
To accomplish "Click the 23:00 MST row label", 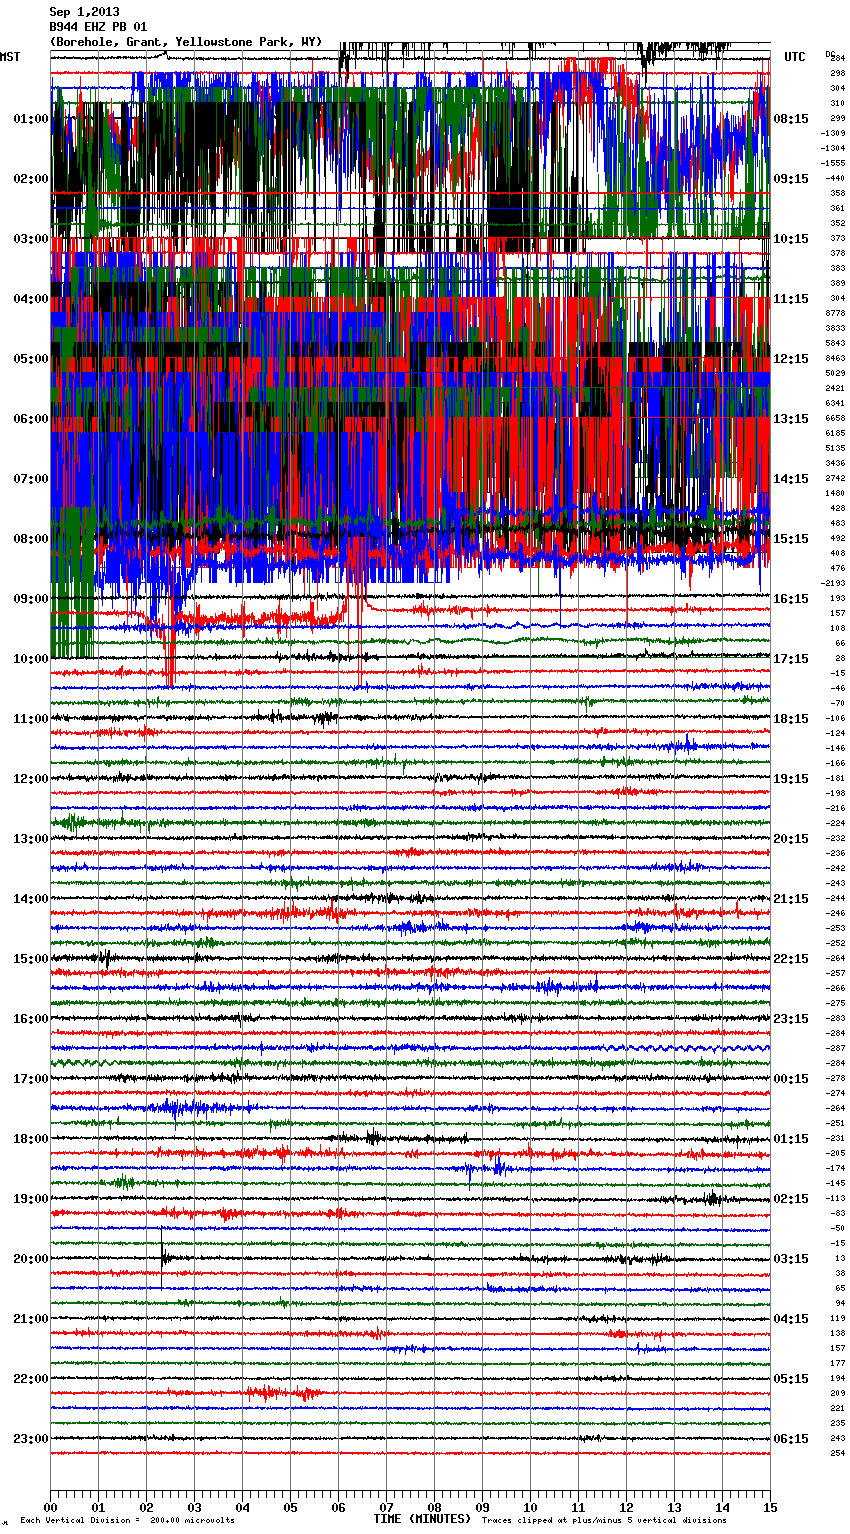I will 30,1439.
